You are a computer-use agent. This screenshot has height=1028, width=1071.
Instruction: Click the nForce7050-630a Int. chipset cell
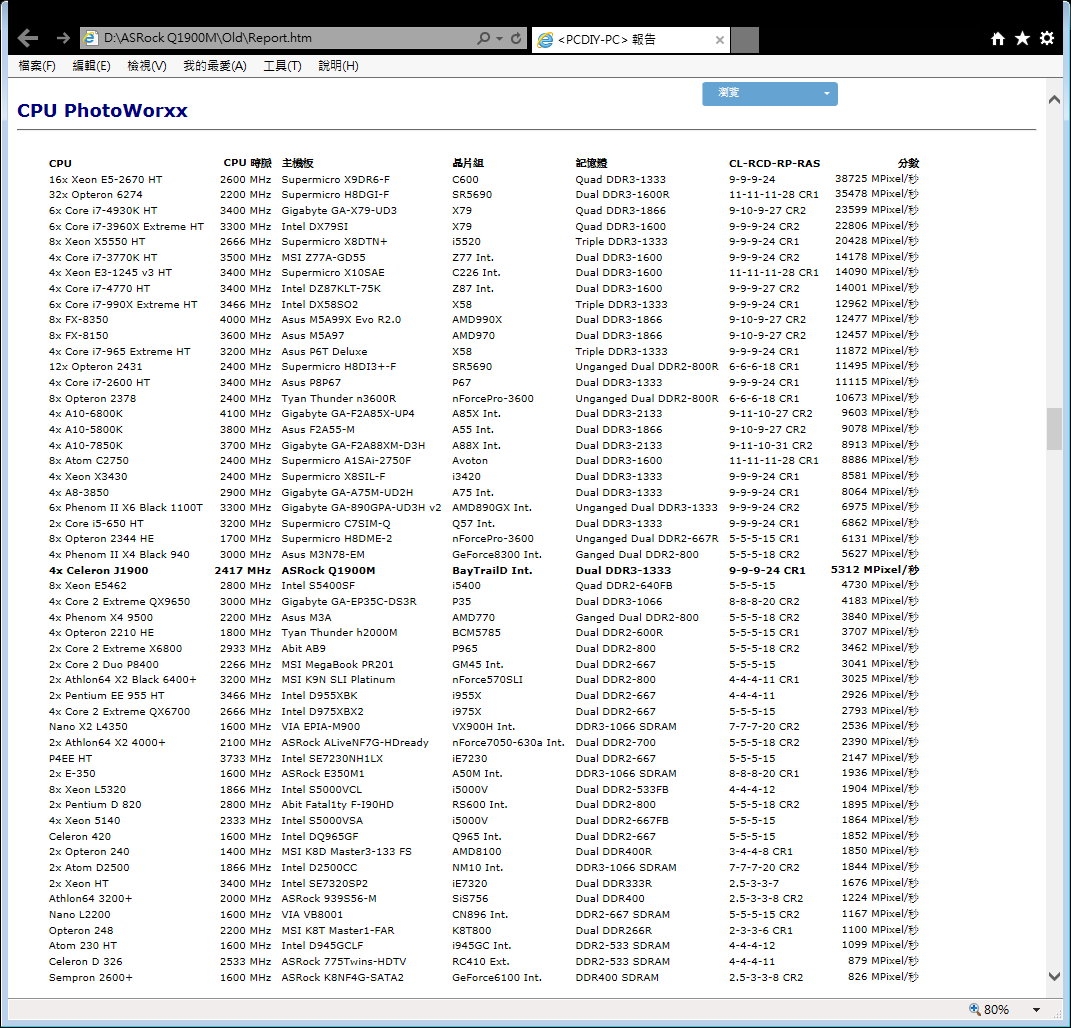click(508, 742)
